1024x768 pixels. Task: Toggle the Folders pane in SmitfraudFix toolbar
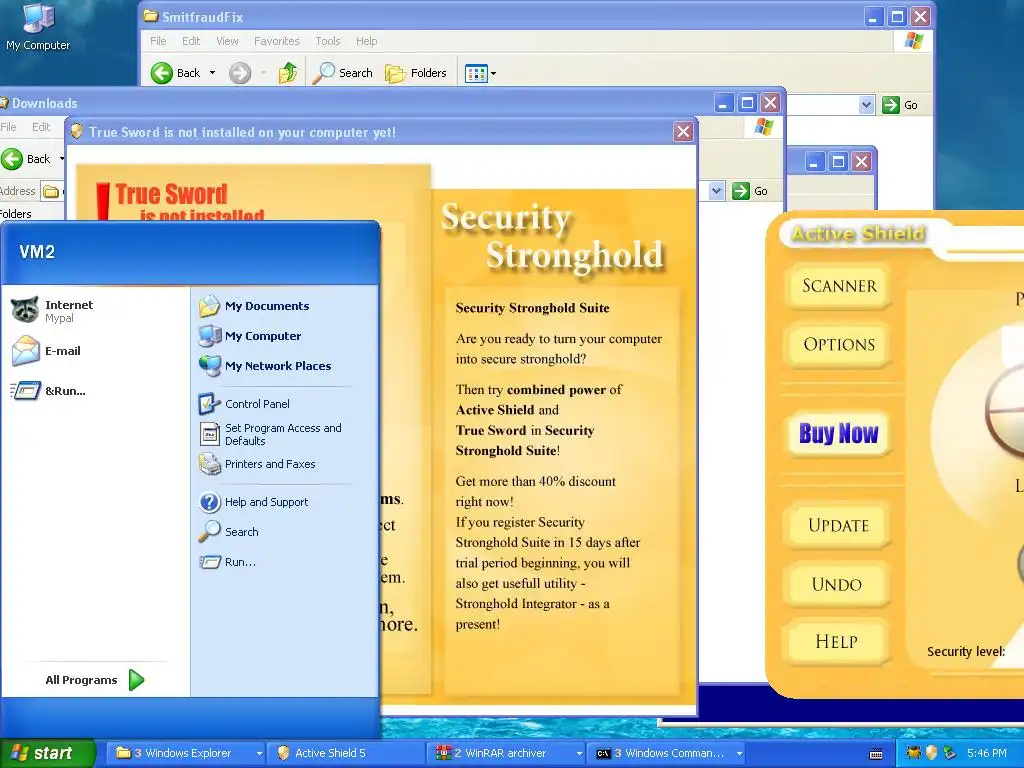415,73
